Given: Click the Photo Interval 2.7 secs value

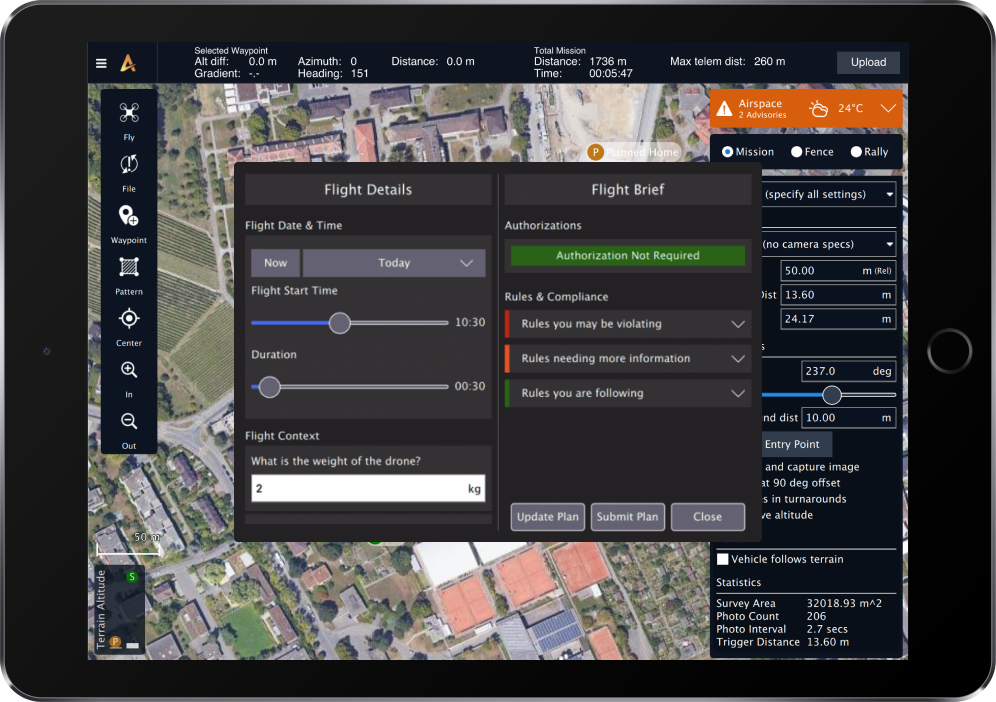Looking at the screenshot, I should (x=827, y=629).
